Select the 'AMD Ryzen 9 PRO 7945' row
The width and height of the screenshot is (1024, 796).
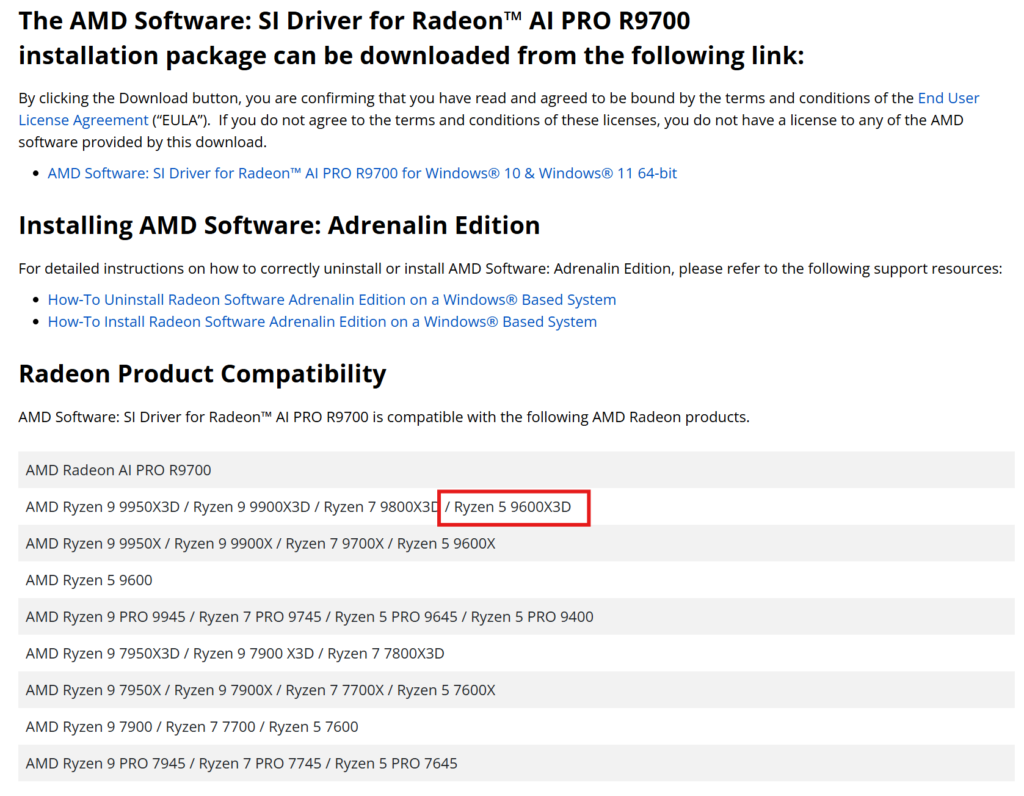(516, 763)
